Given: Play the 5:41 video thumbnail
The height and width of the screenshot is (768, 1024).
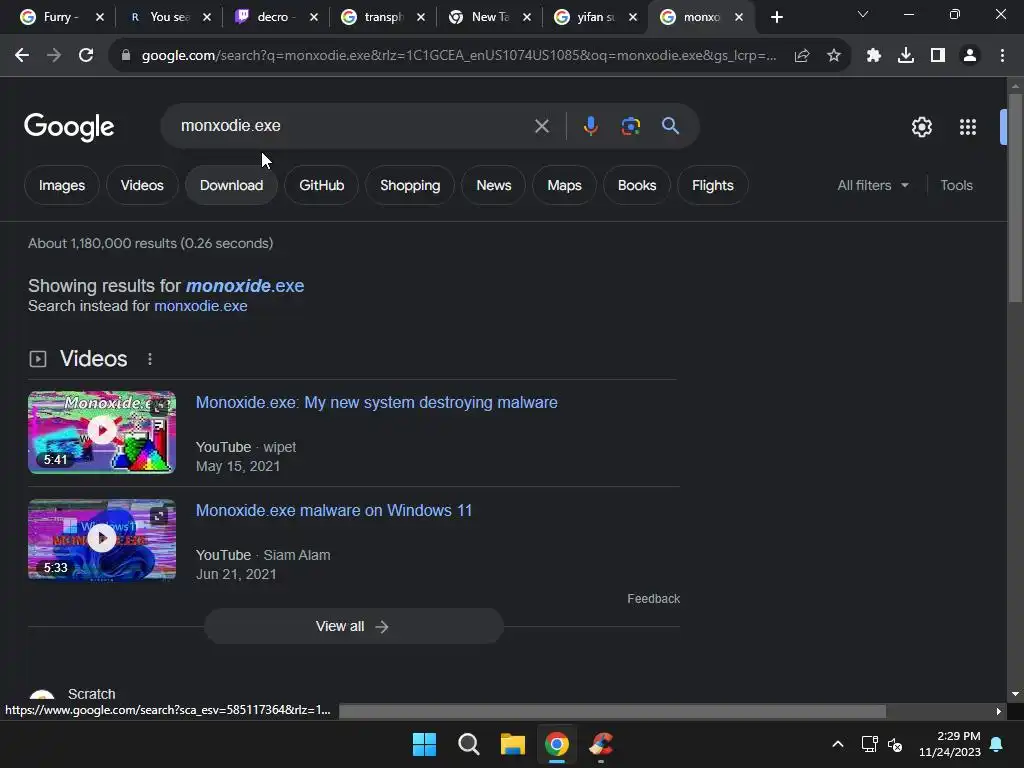Looking at the screenshot, I should pos(102,432).
